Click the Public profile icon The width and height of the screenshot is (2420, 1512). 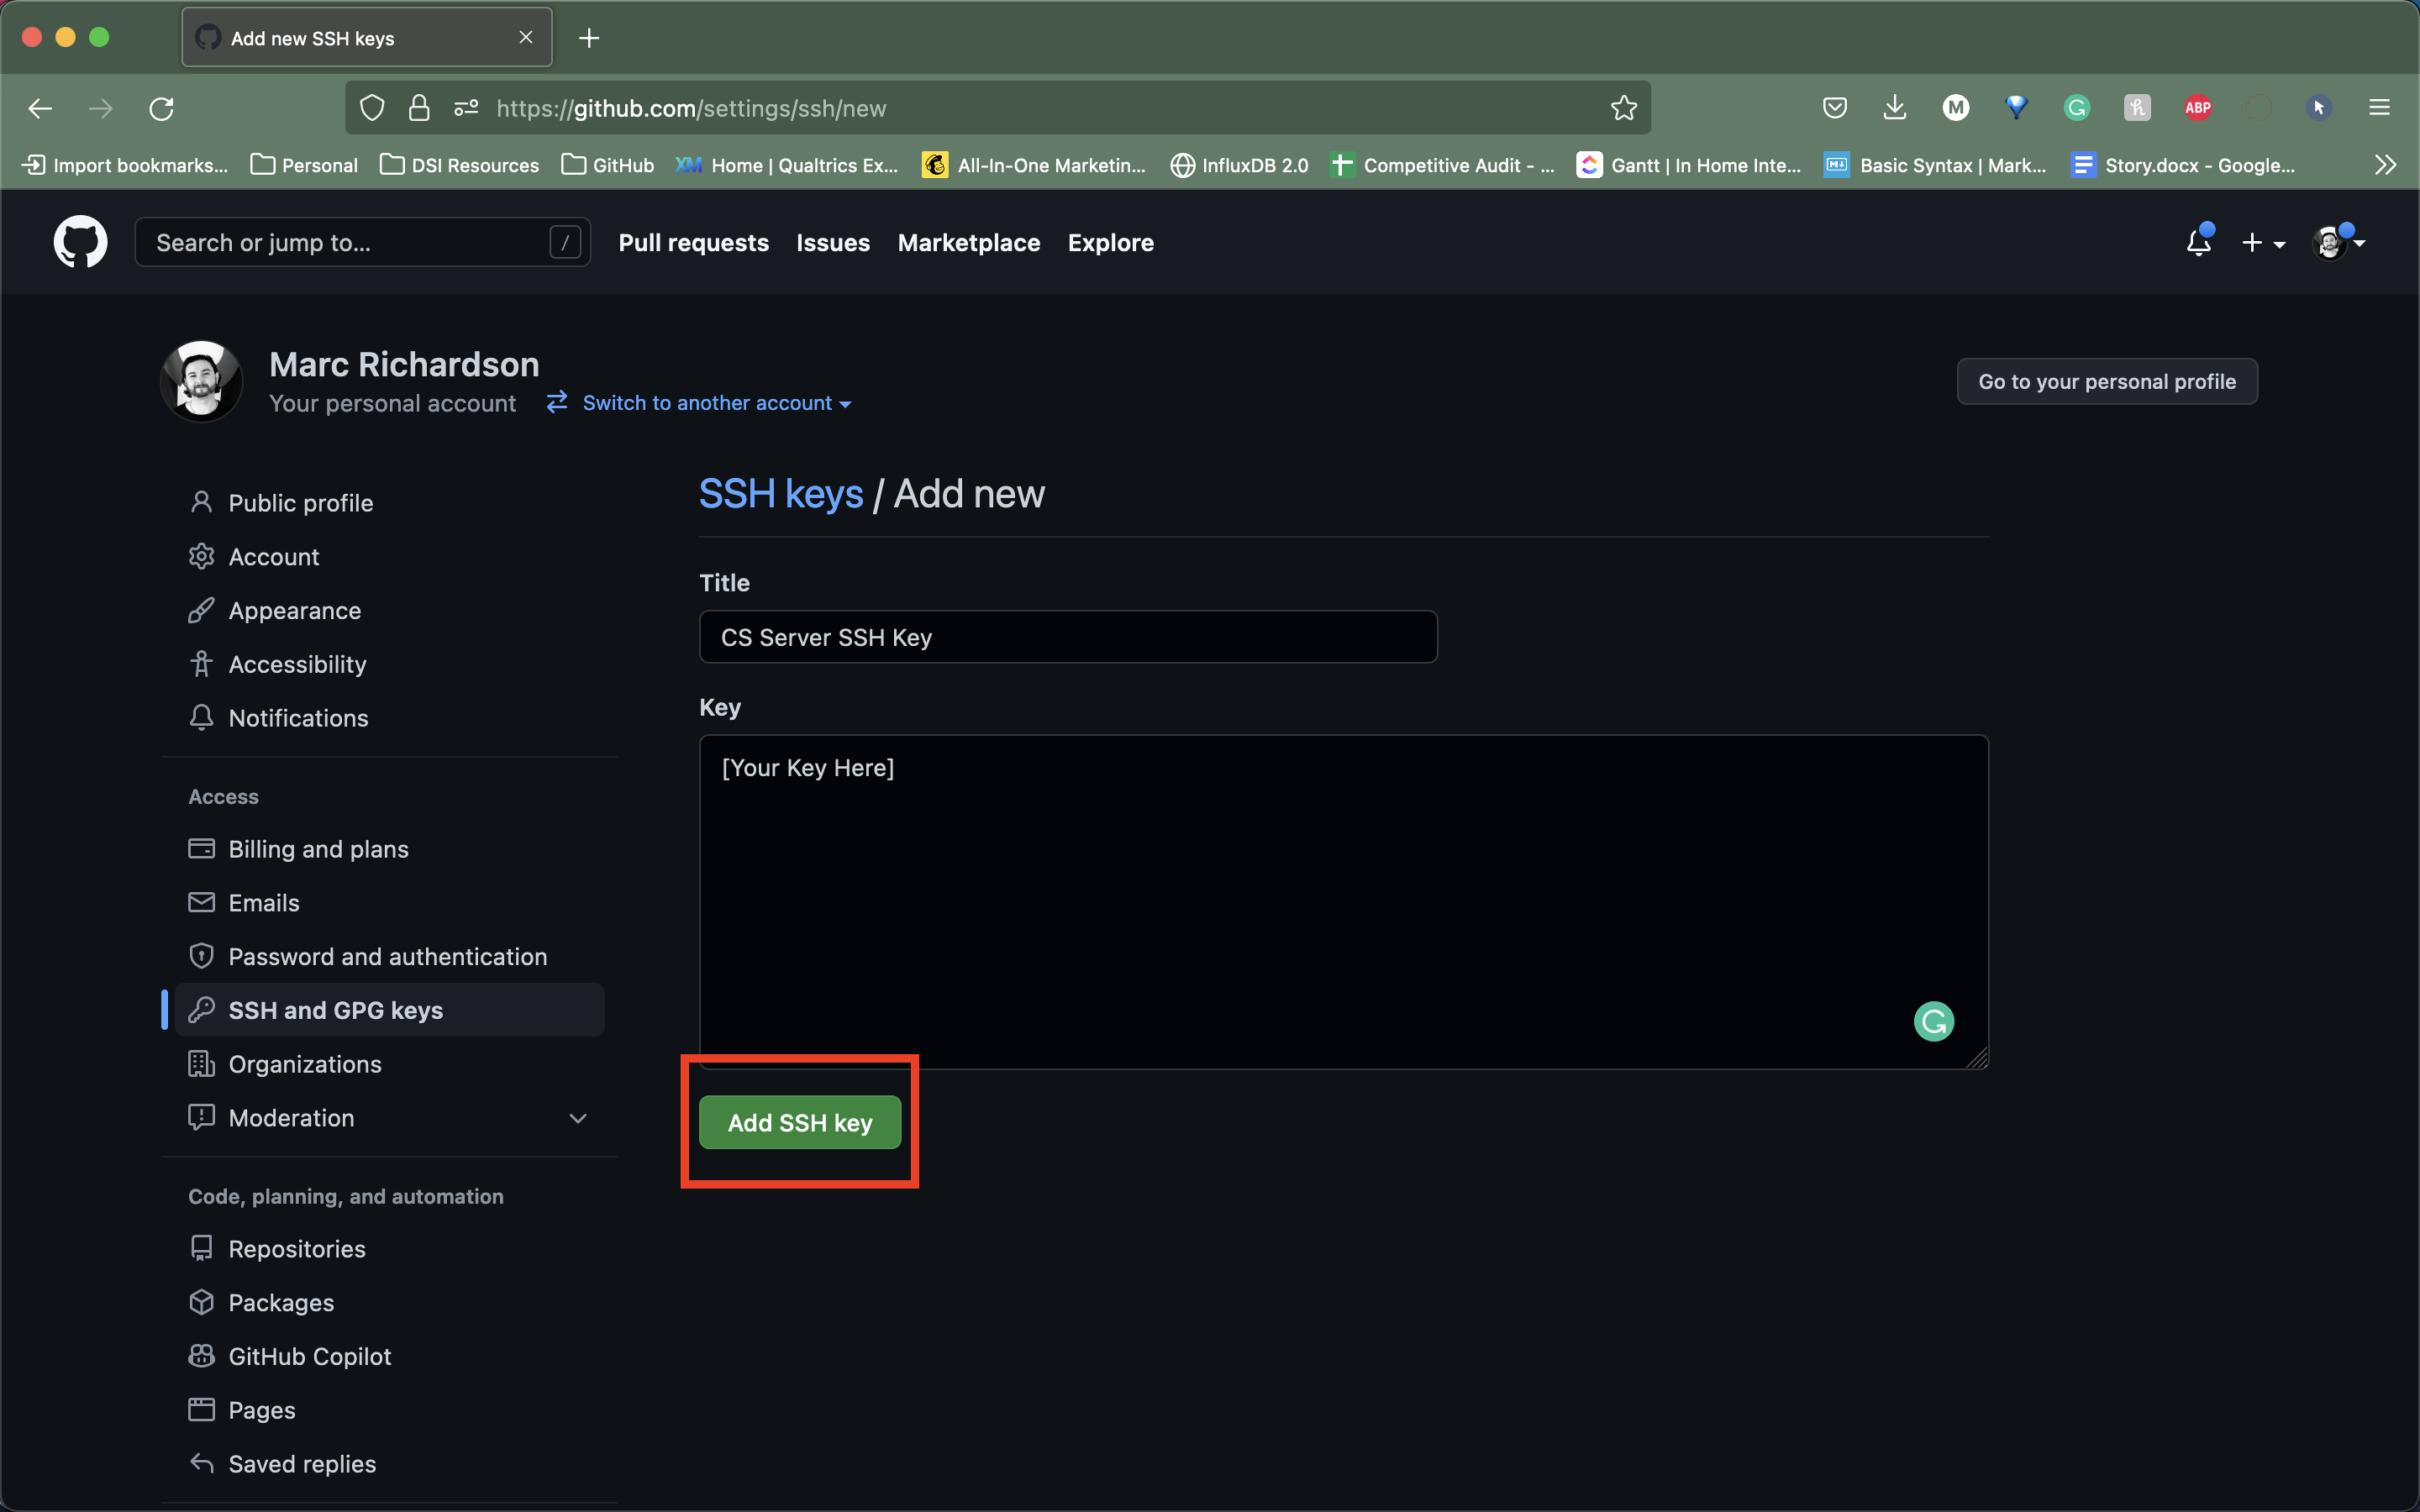tap(200, 501)
